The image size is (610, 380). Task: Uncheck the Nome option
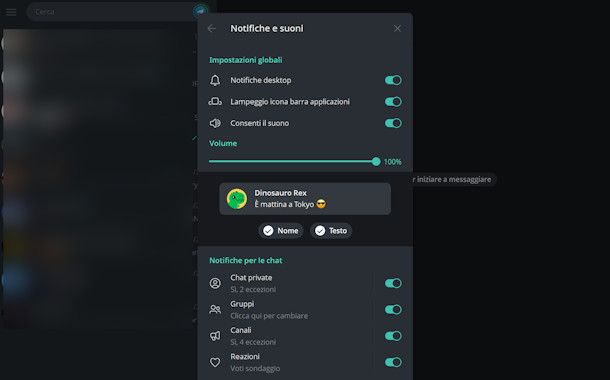280,231
